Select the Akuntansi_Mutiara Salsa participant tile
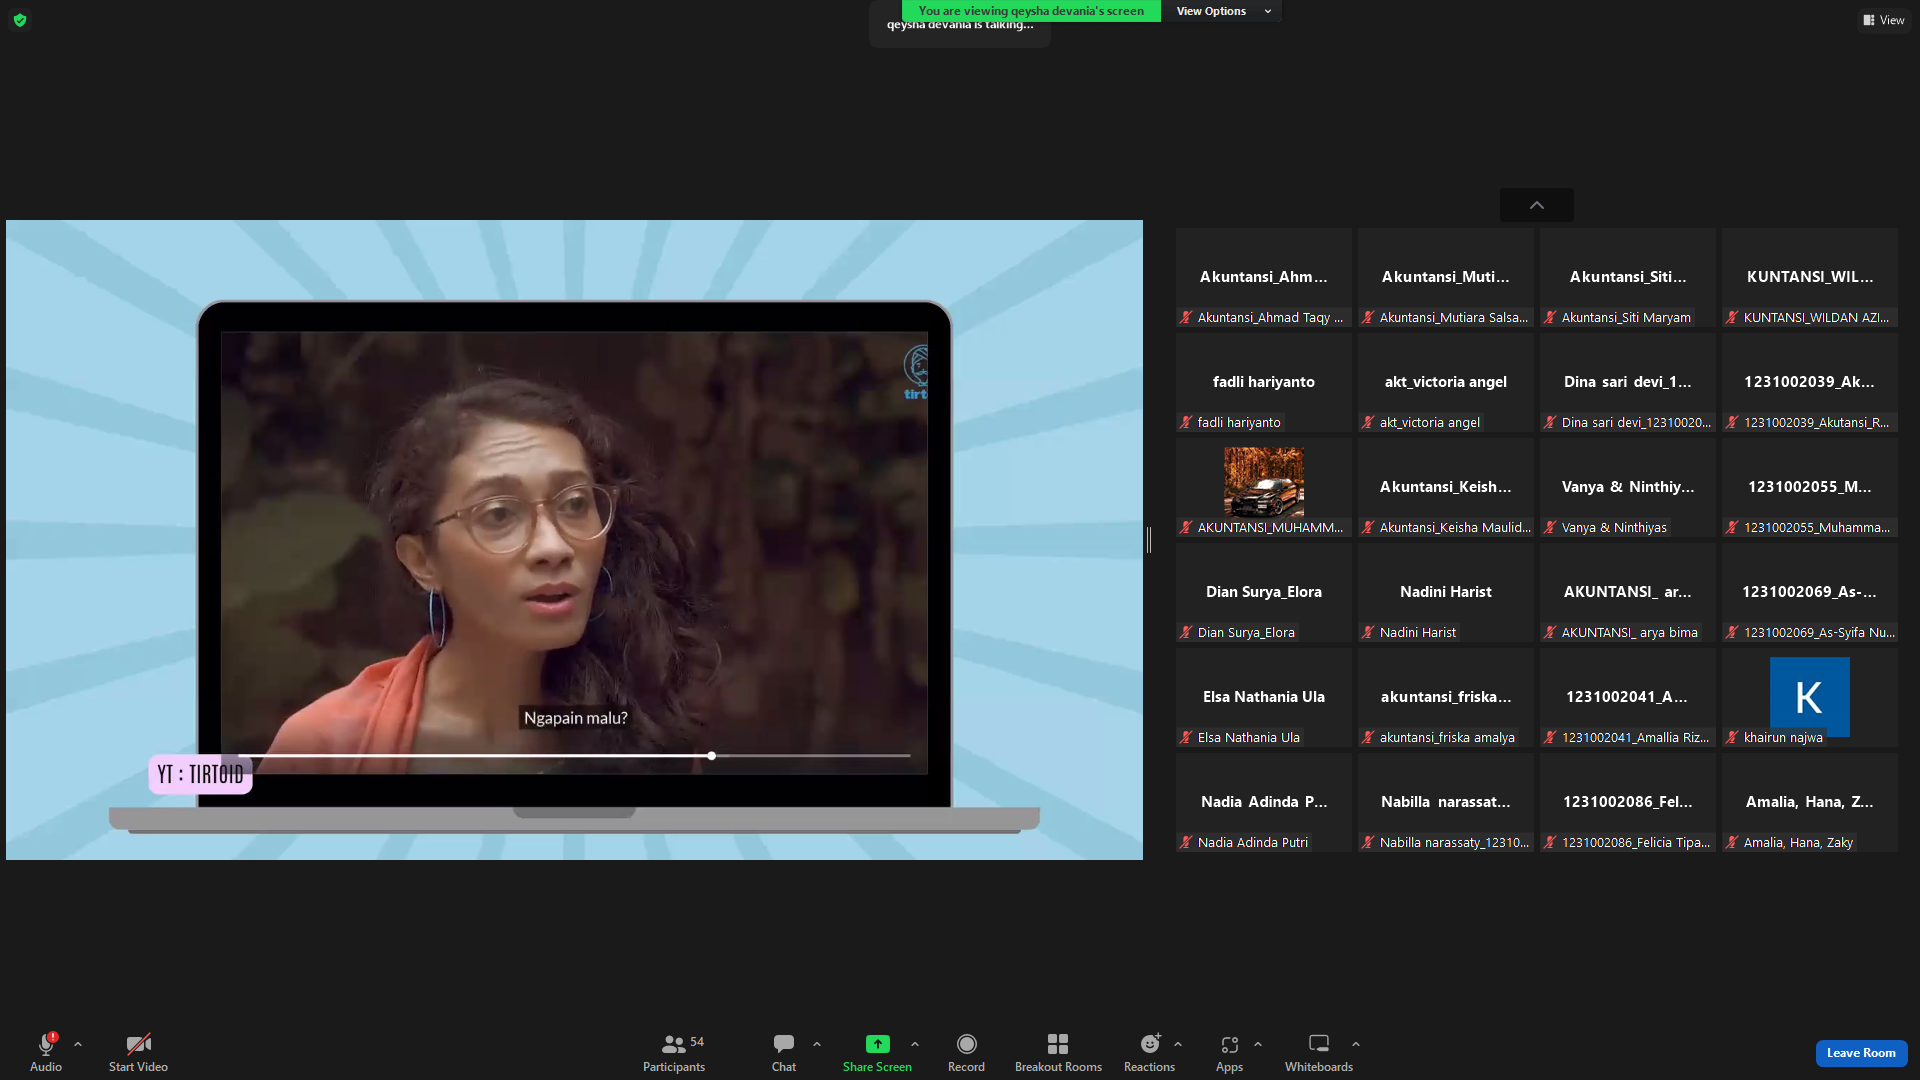1920x1080 pixels. [x=1446, y=277]
